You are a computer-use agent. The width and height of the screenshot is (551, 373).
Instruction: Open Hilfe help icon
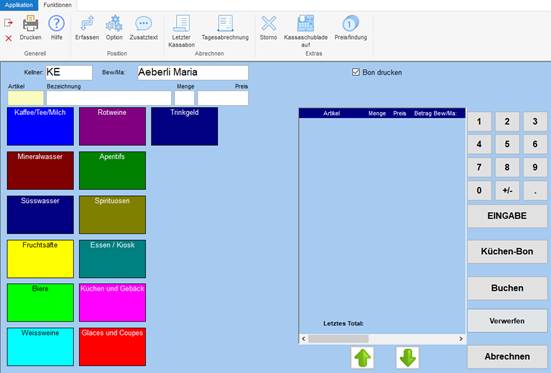tap(56, 24)
